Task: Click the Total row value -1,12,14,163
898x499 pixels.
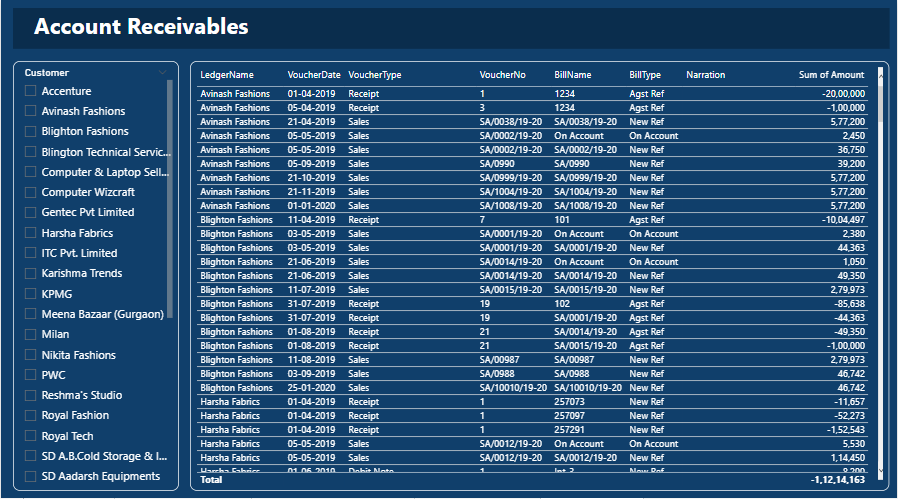Action: click(x=838, y=480)
